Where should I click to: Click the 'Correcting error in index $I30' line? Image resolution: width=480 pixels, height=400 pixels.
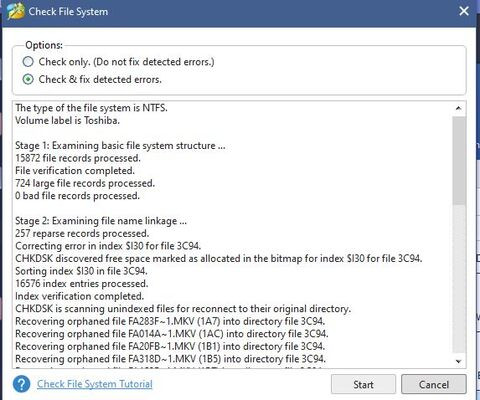[108, 246]
